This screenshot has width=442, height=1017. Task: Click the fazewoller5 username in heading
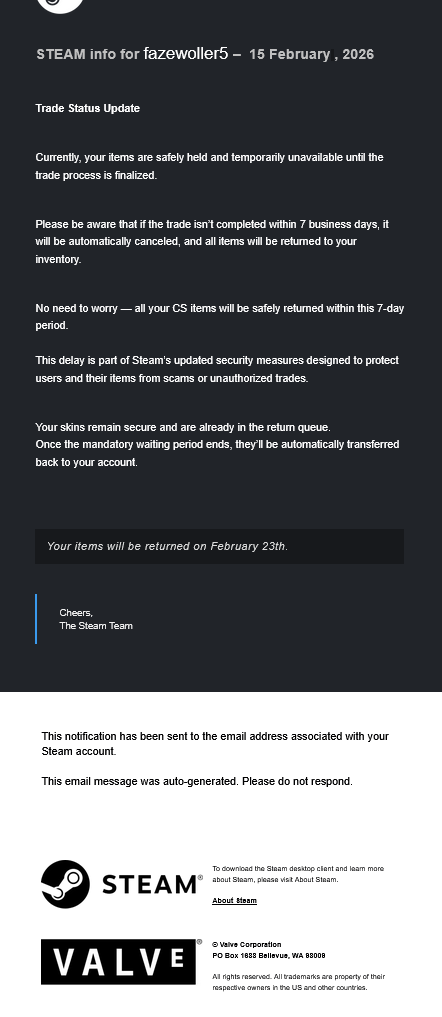click(186, 54)
